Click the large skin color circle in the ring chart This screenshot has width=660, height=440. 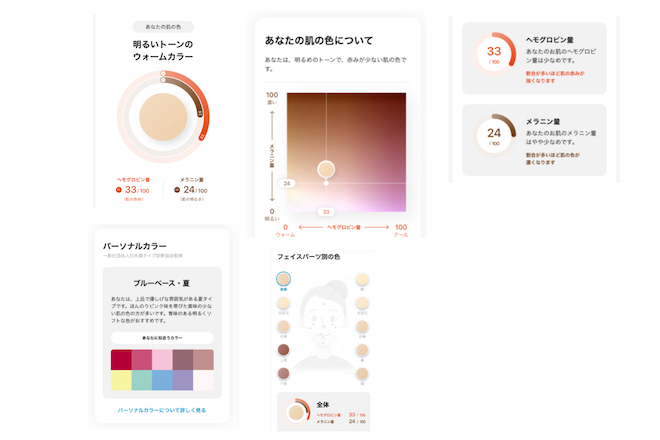(x=163, y=117)
